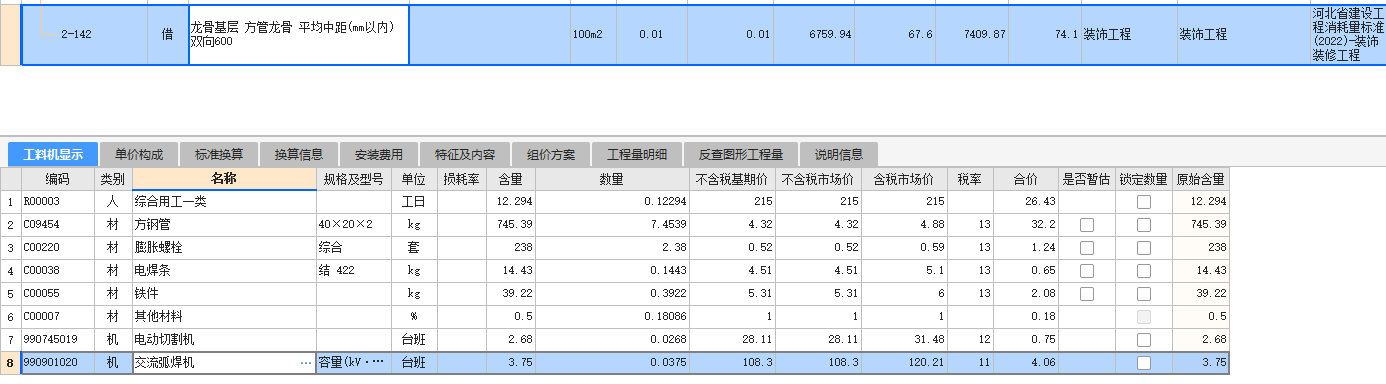Tick 是否暂估 for 电焊条

point(1087,270)
